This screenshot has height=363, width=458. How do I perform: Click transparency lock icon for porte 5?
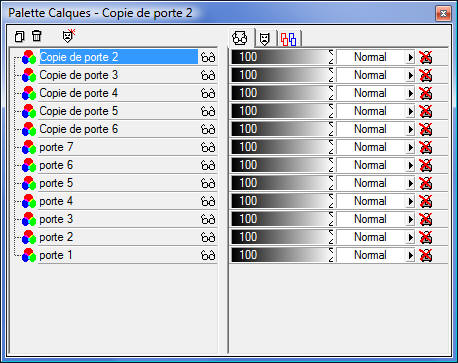point(426,183)
